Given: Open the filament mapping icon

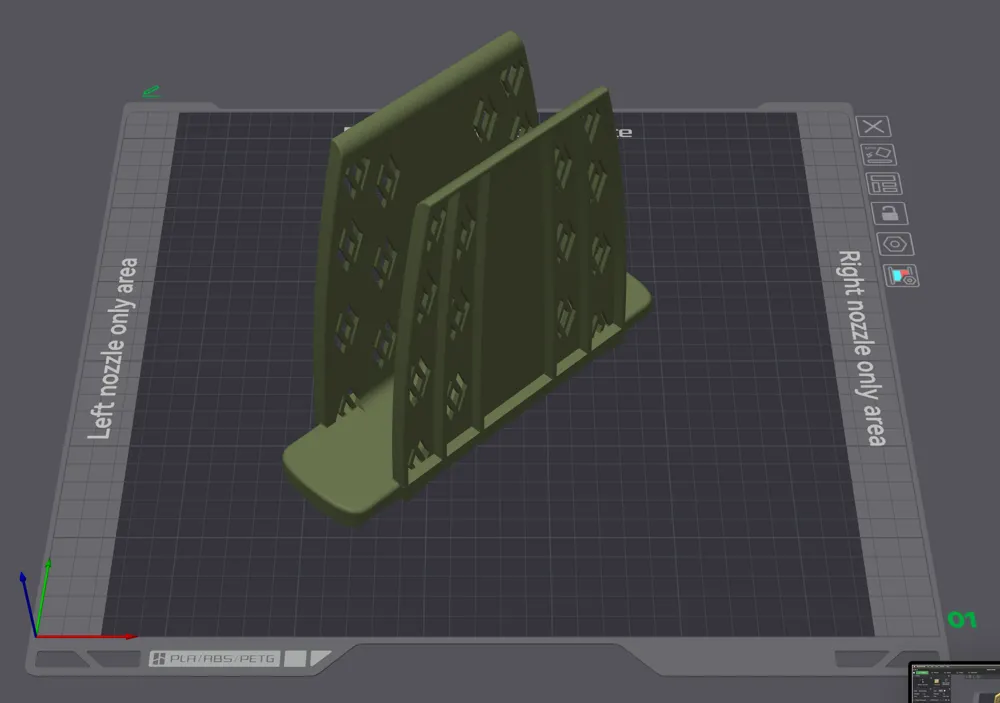Looking at the screenshot, I should point(899,275).
